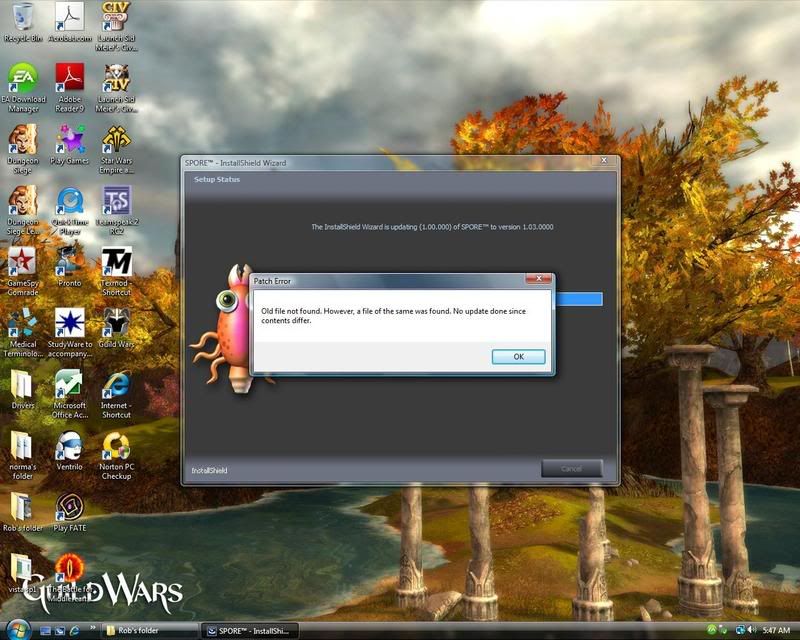Switch to SPORE InstallShield taskbar button
The width and height of the screenshot is (800, 640).
(250, 631)
